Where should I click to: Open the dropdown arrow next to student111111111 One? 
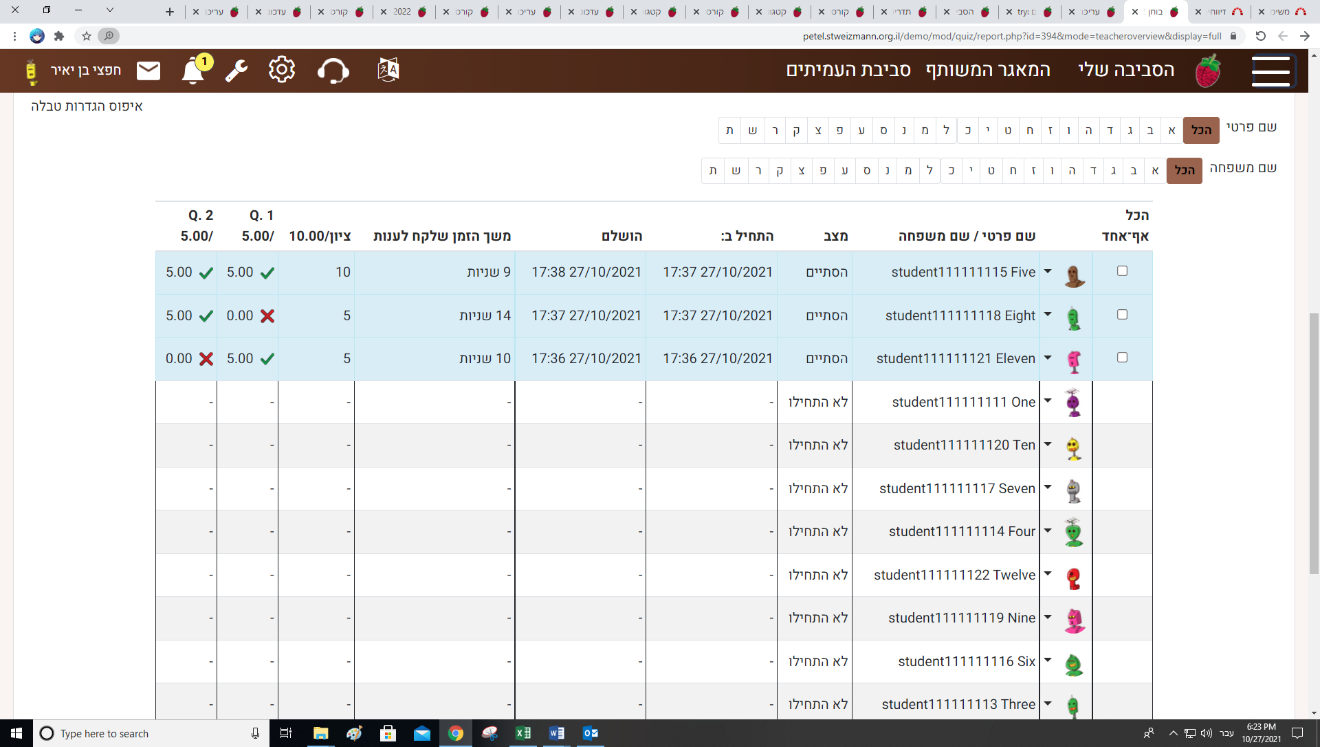click(1048, 401)
